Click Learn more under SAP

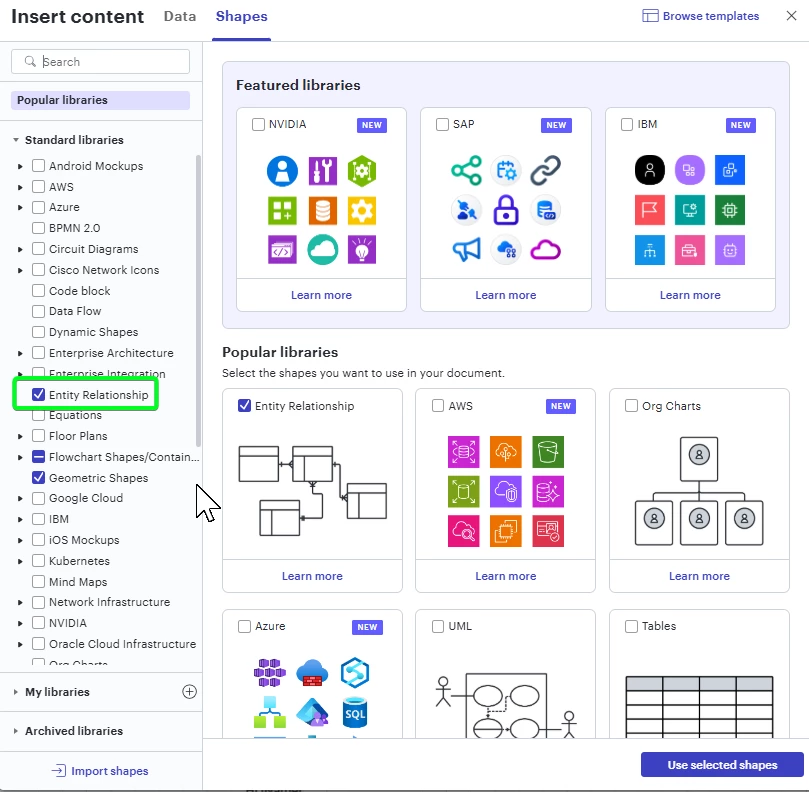click(x=506, y=295)
